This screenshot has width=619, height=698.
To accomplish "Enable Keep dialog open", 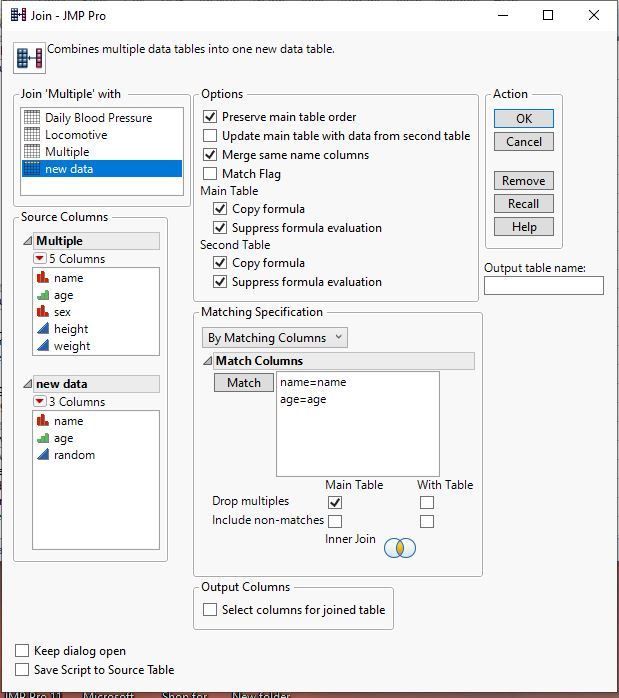I will 22,650.
